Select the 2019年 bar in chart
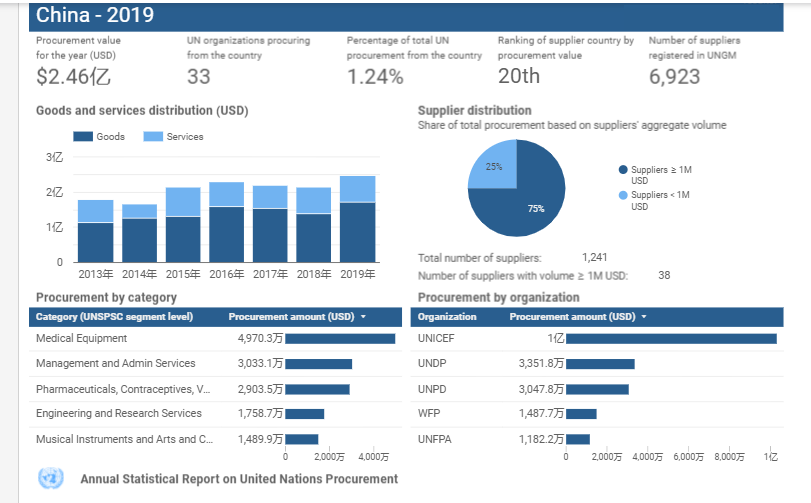811x503 pixels. tap(357, 219)
